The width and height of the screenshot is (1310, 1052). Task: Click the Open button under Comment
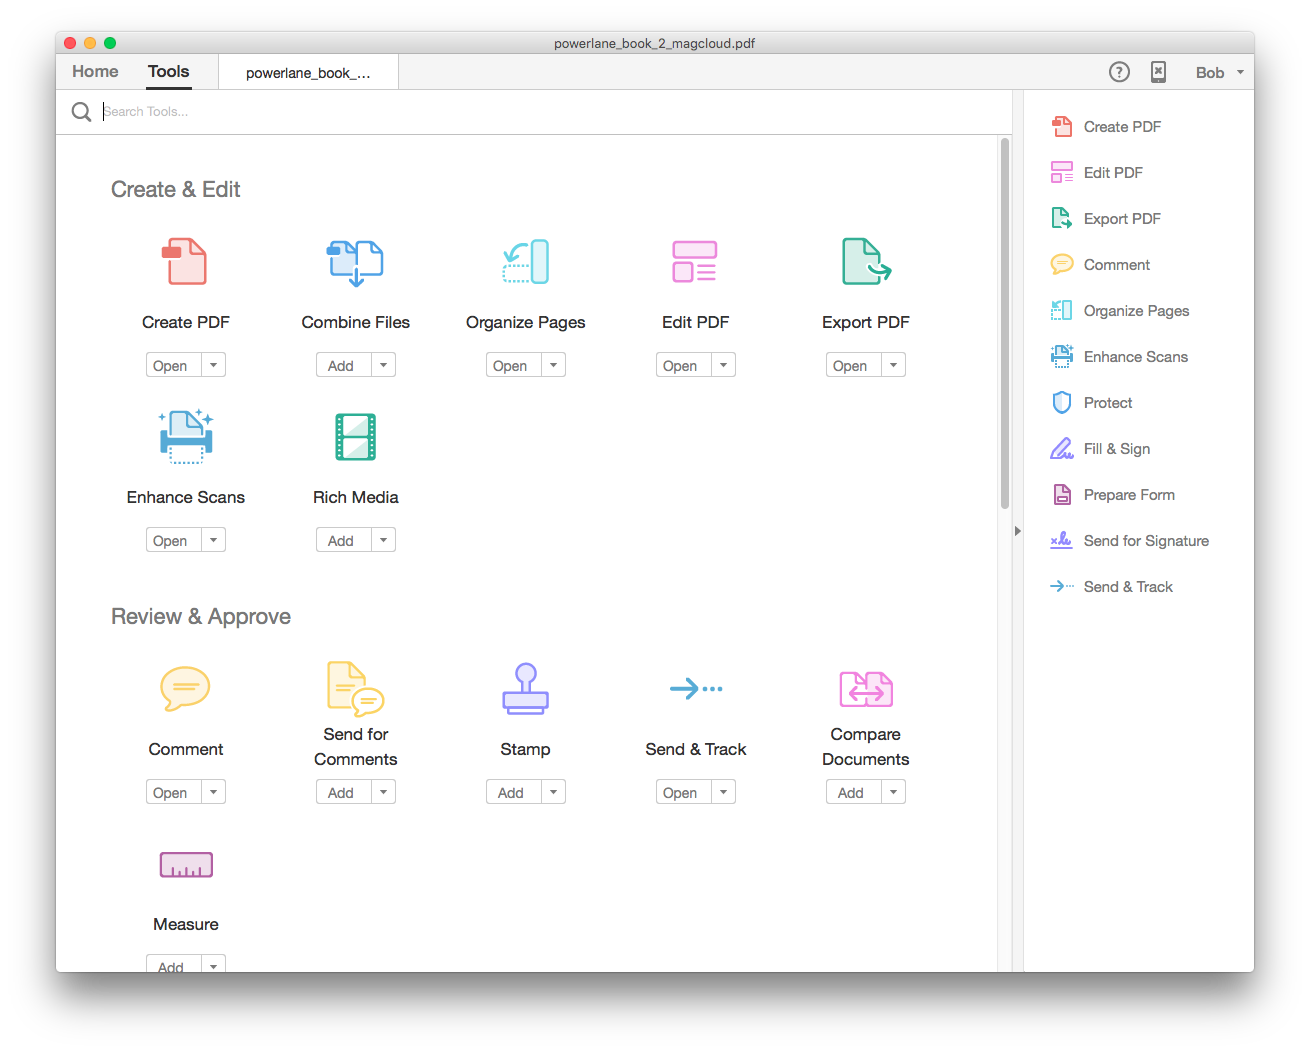(x=174, y=792)
